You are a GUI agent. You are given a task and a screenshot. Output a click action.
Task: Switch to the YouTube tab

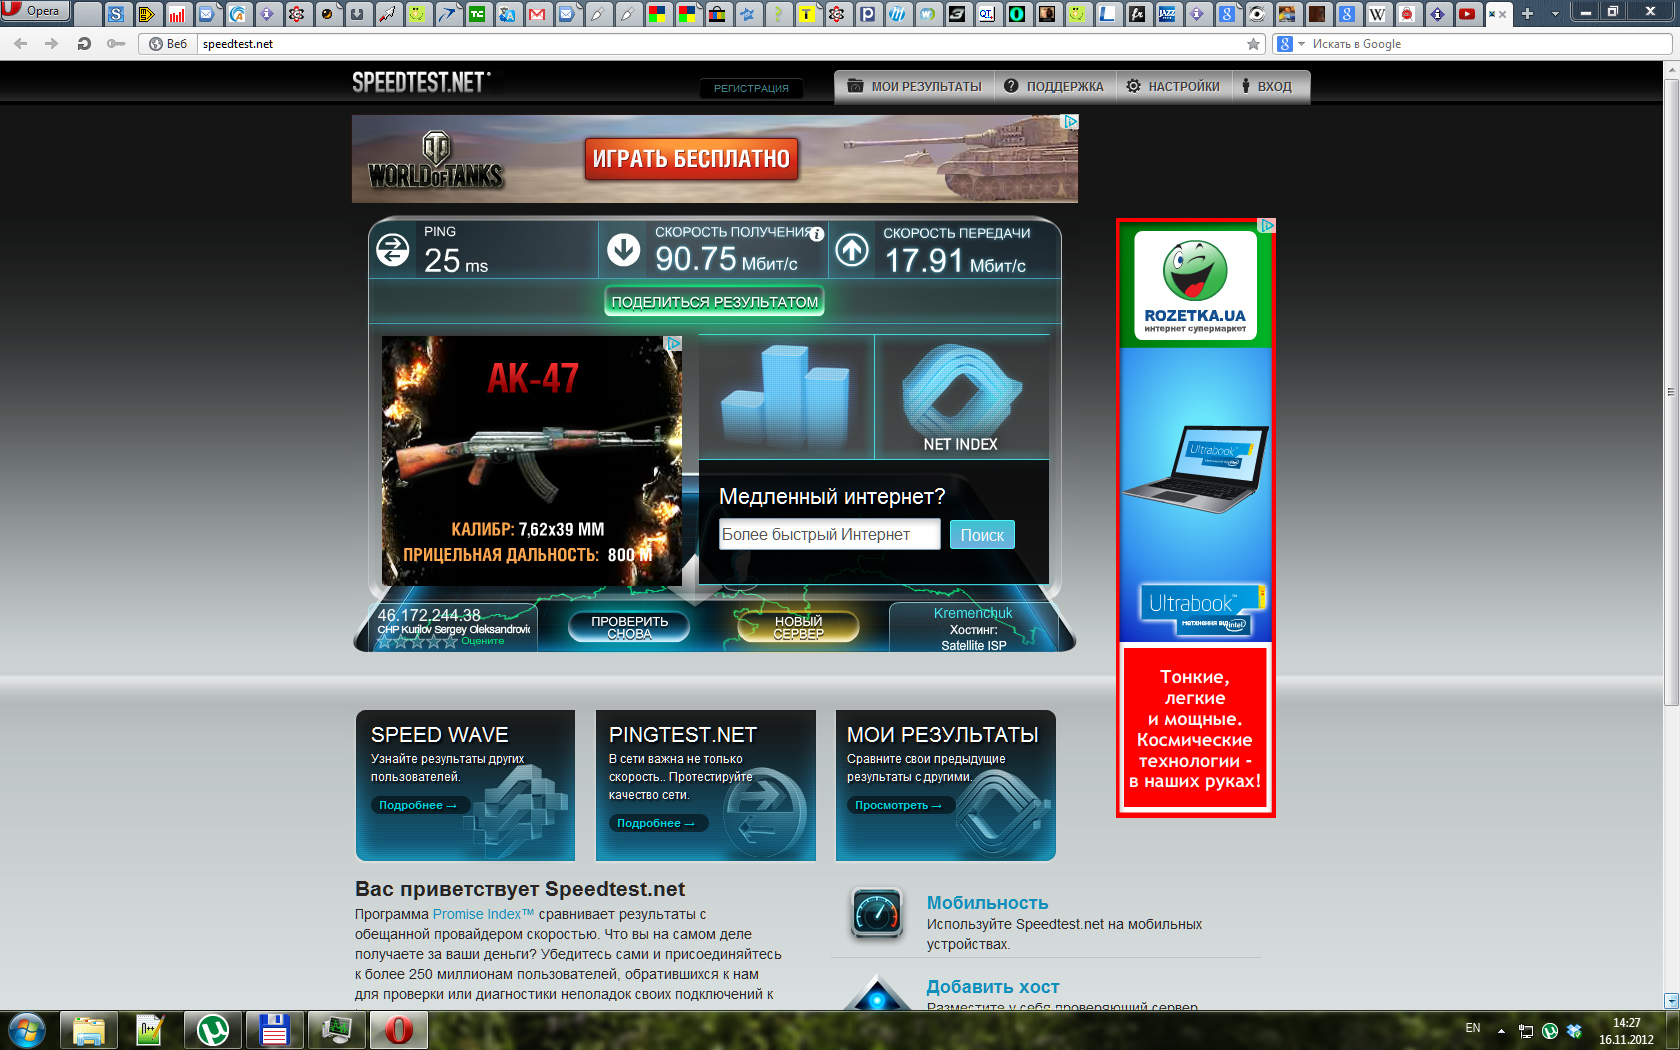coord(1467,14)
